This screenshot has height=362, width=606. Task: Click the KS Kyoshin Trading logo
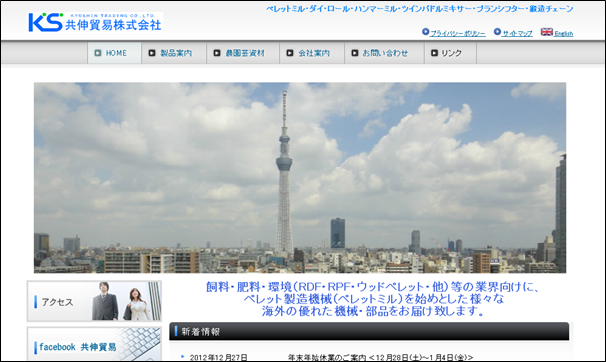click(x=95, y=22)
